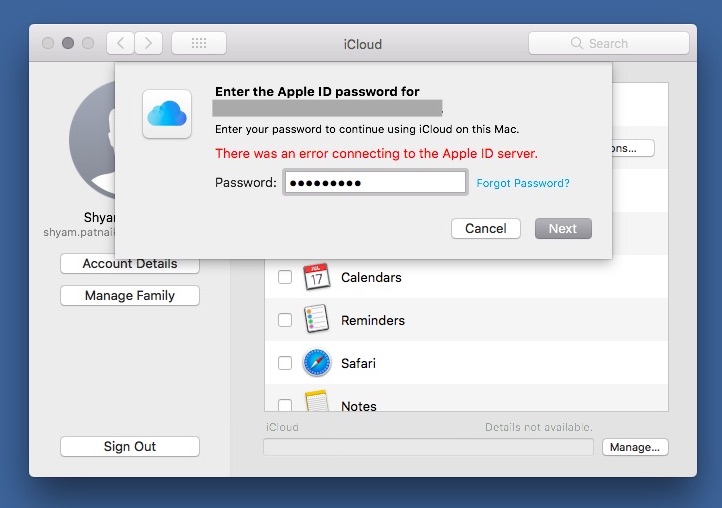Viewport: 722px width, 508px height.
Task: Go back with the left arrow button
Action: [x=121, y=43]
